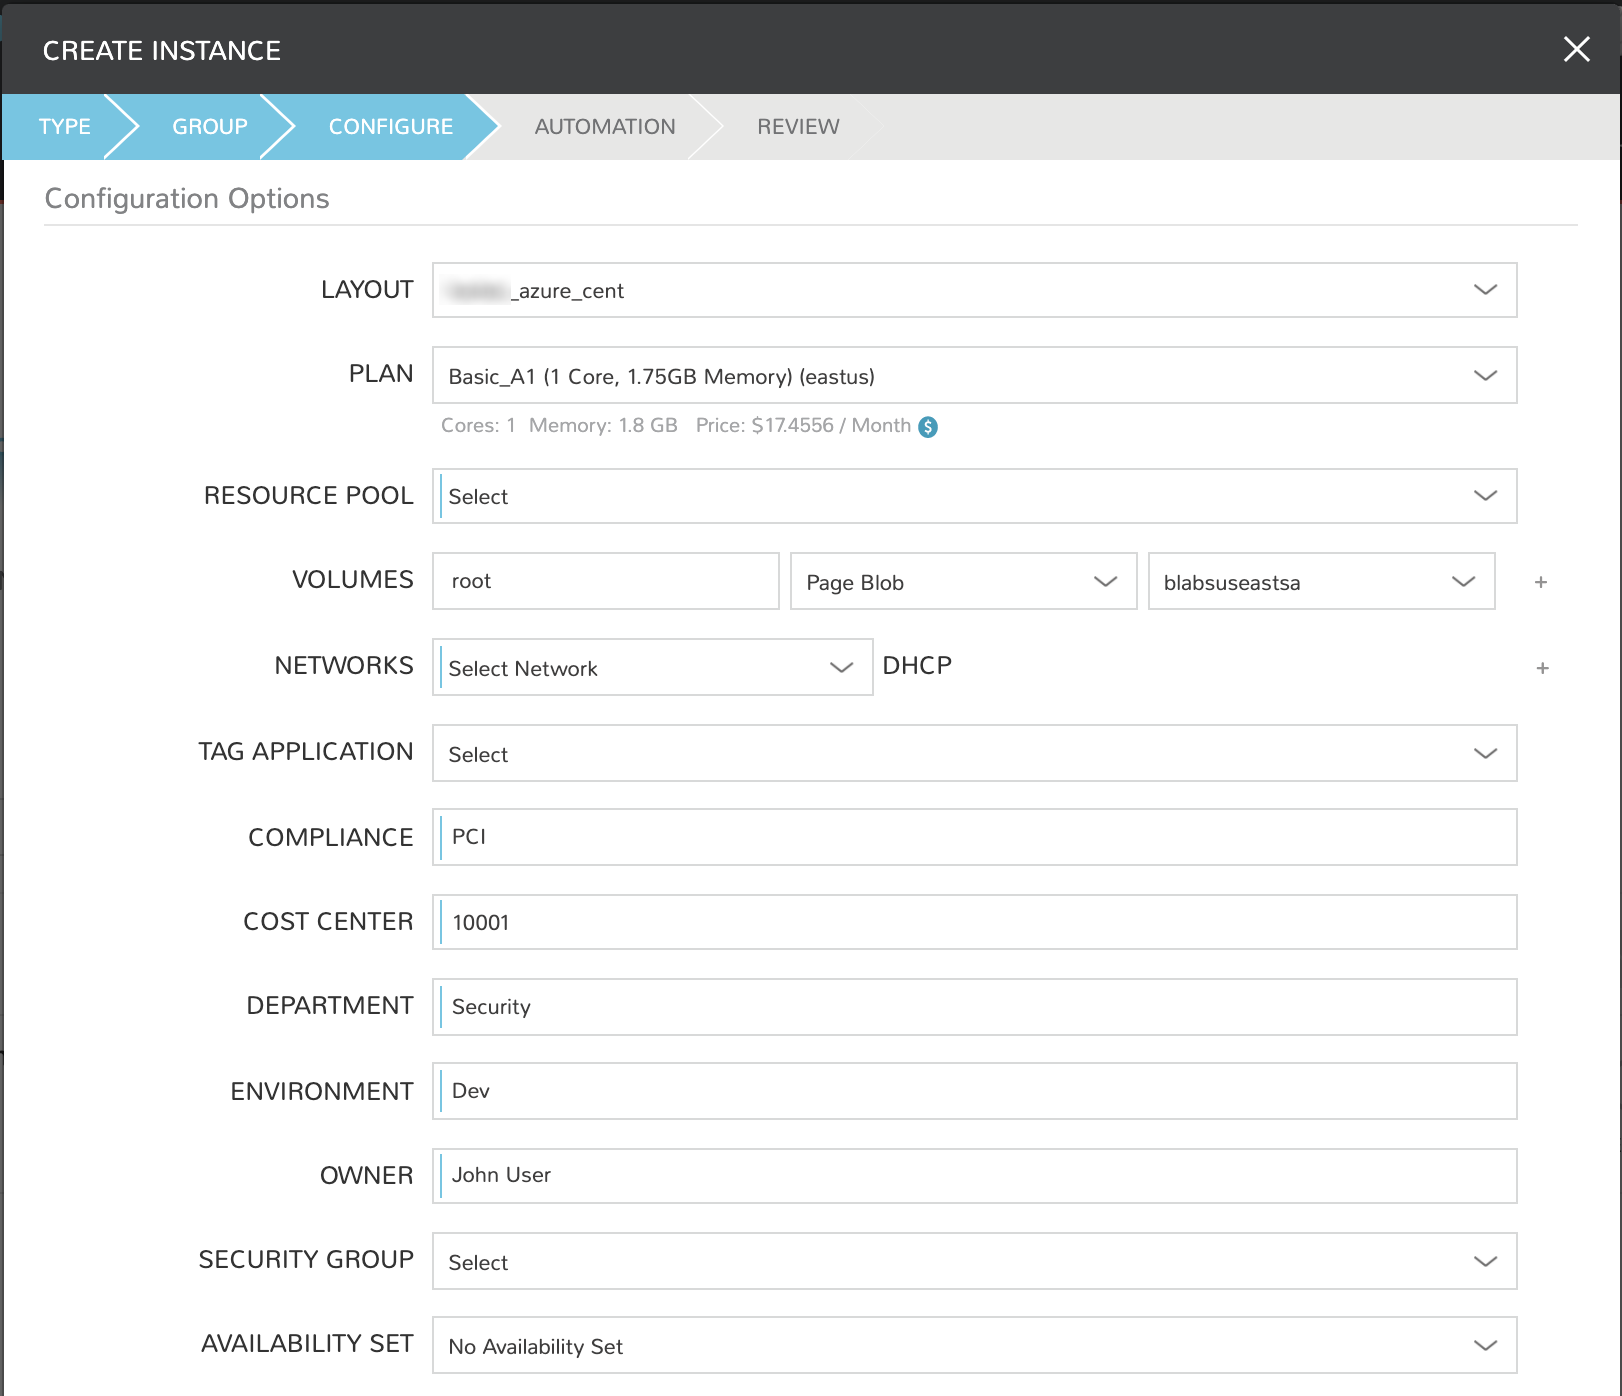Image resolution: width=1622 pixels, height=1396 pixels.
Task: Open the SECURITY GROUP selector
Action: click(1486, 1262)
